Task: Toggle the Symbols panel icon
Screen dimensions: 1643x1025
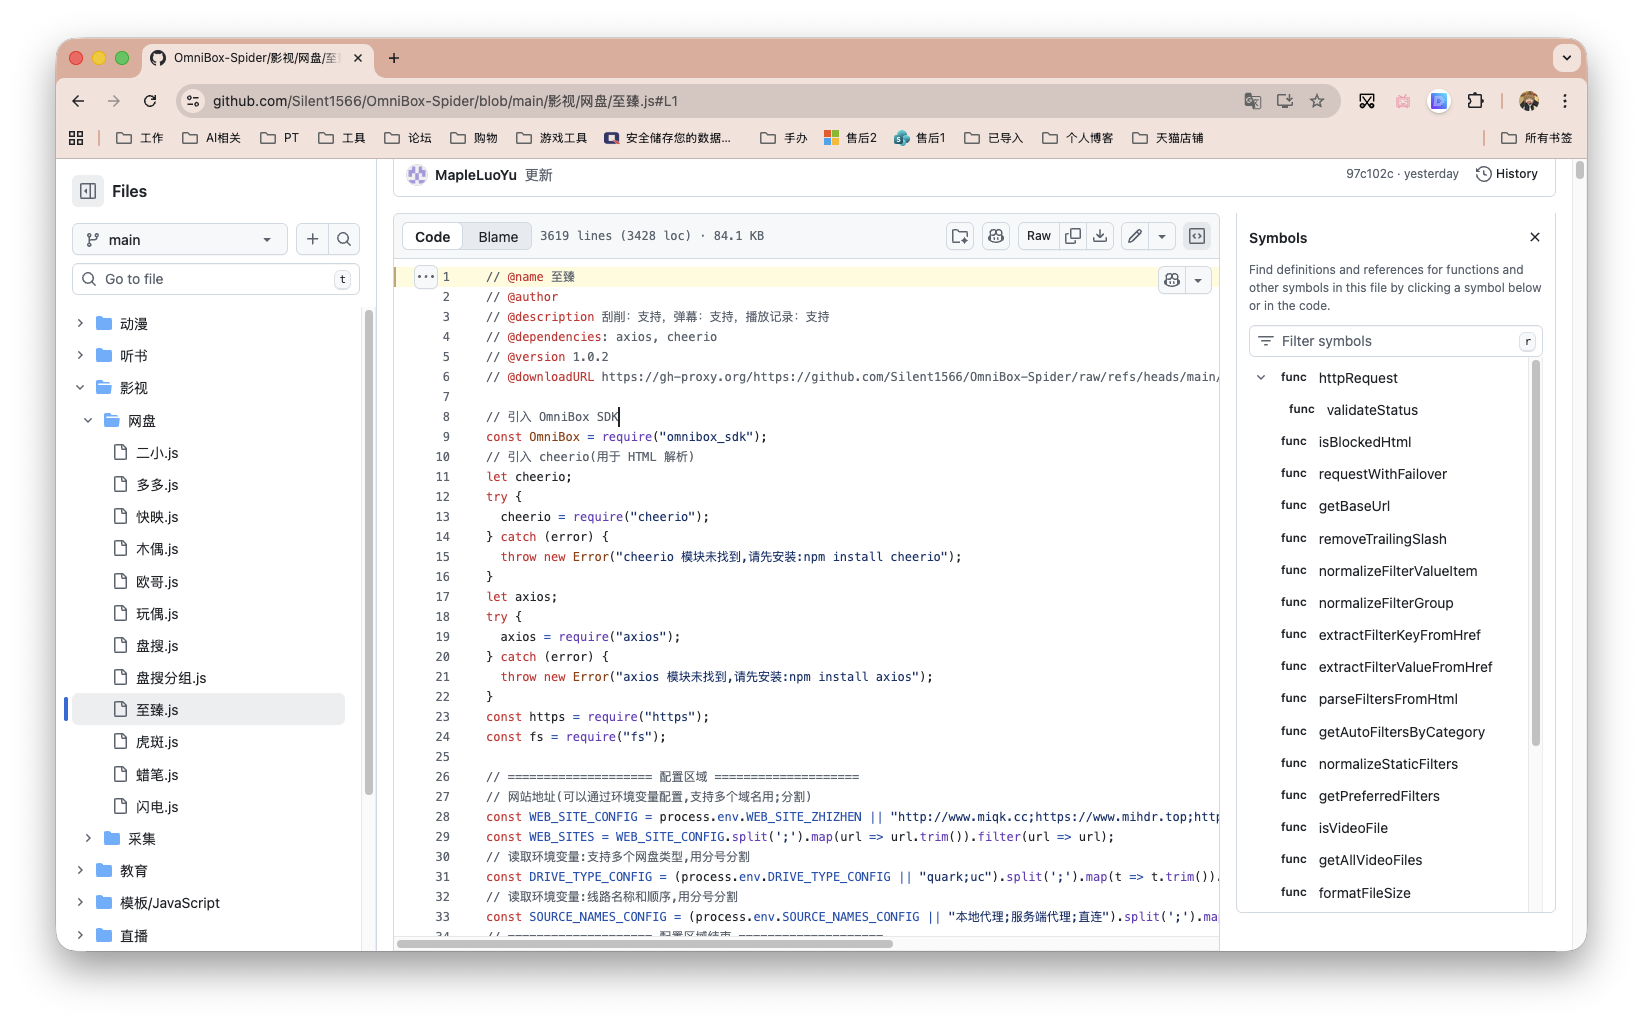Action: pos(1197,236)
